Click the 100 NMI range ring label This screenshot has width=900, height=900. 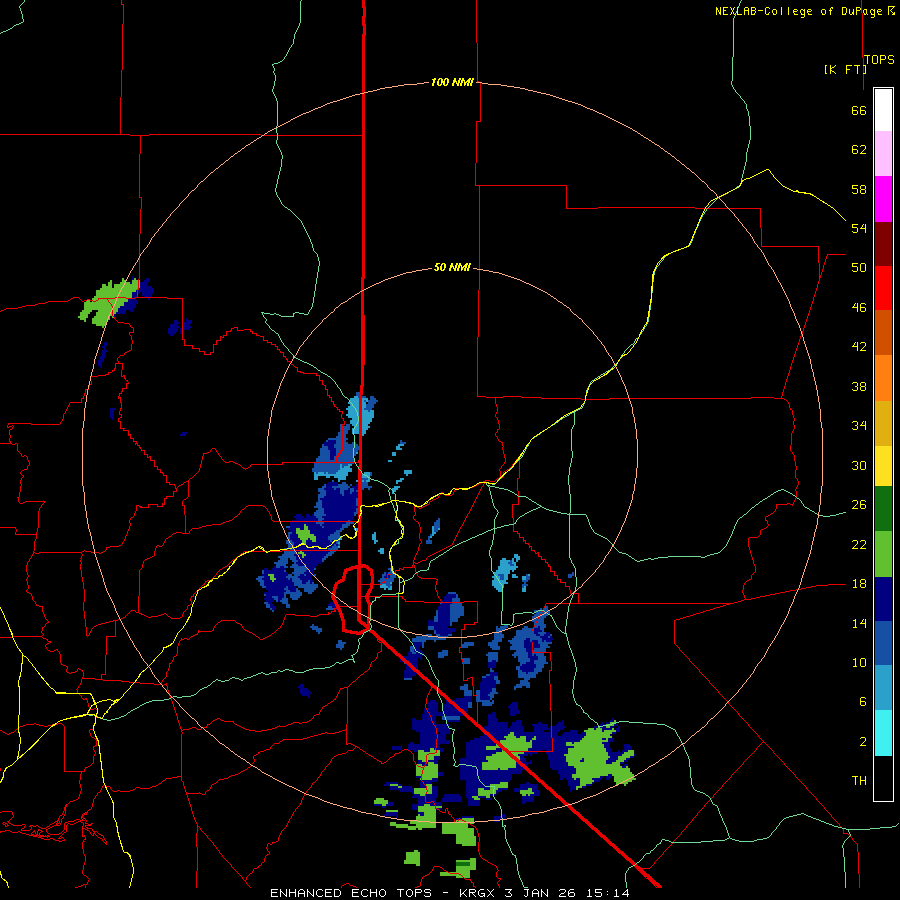point(452,82)
